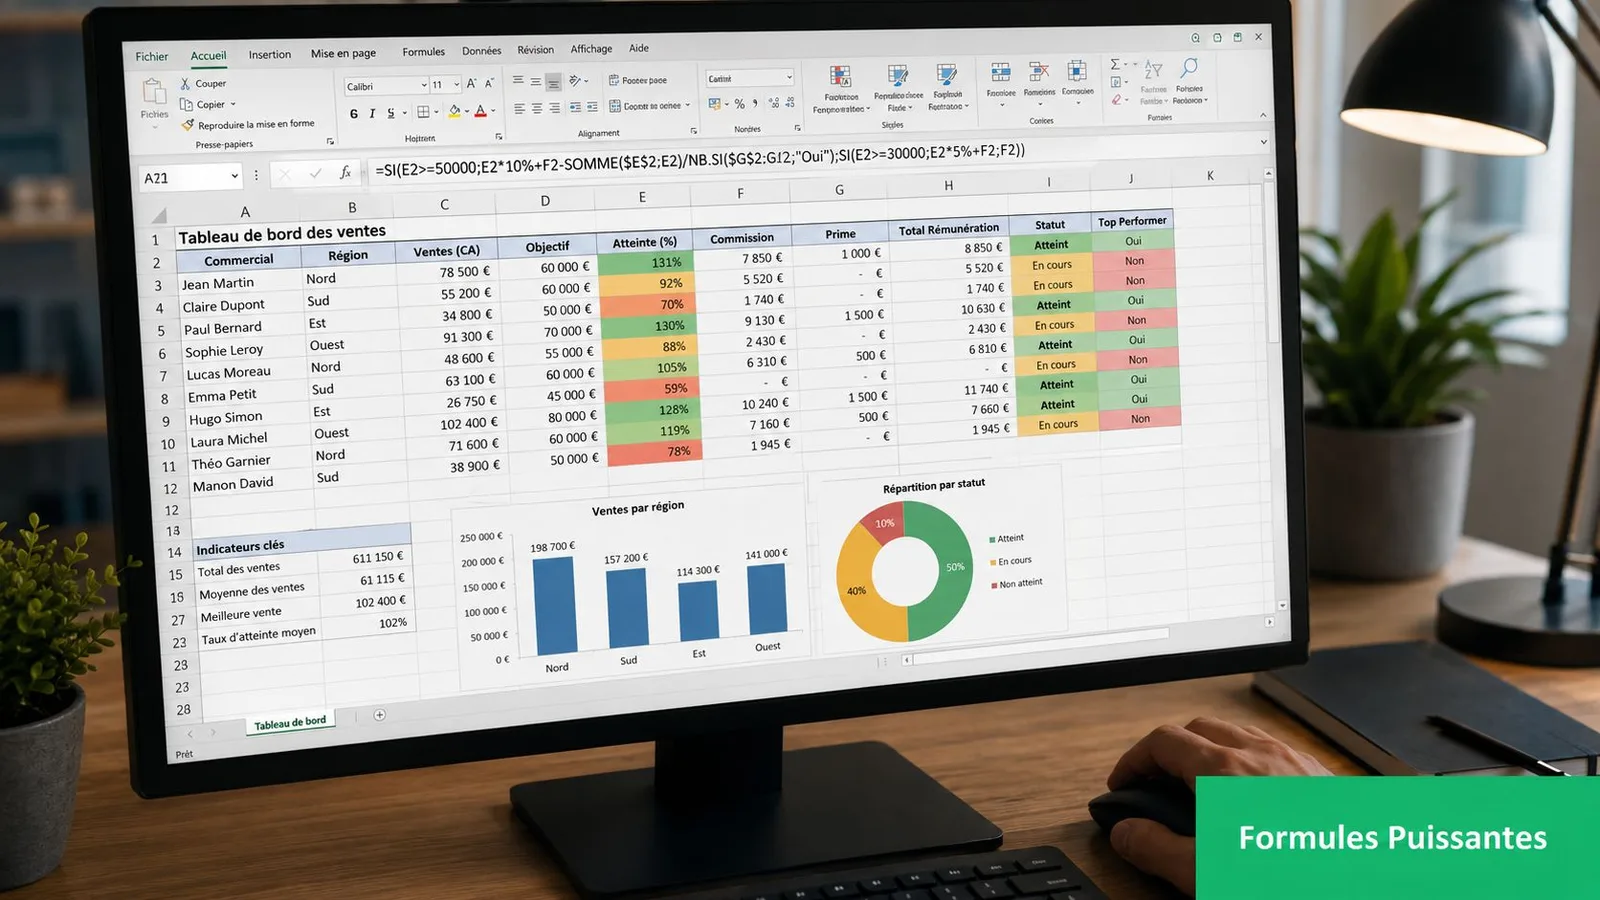This screenshot has width=1600, height=900.
Task: Toggle underline formatting (S button)
Action: [x=391, y=113]
